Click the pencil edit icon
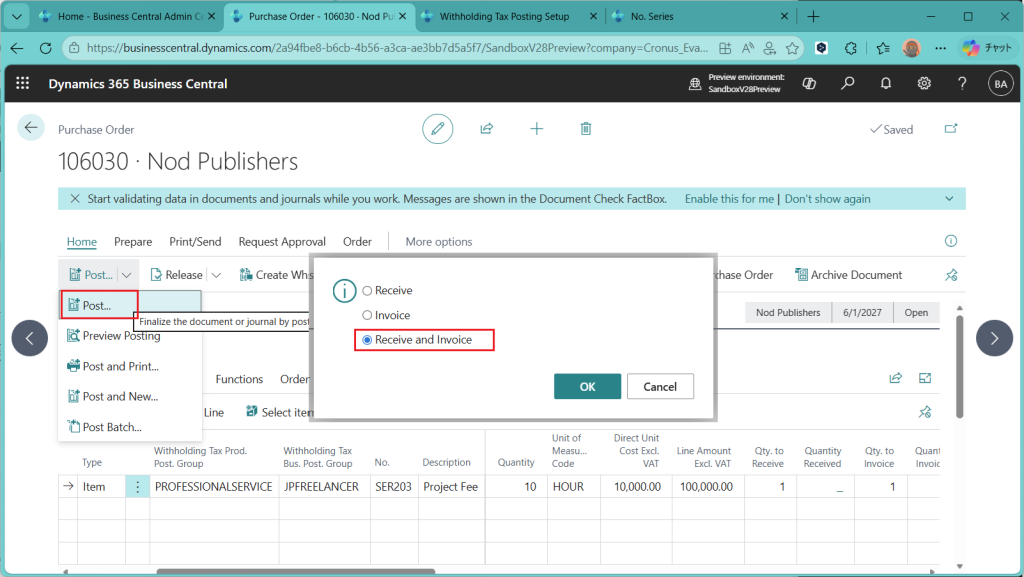Screen dimensions: 1024x577 click(437, 129)
